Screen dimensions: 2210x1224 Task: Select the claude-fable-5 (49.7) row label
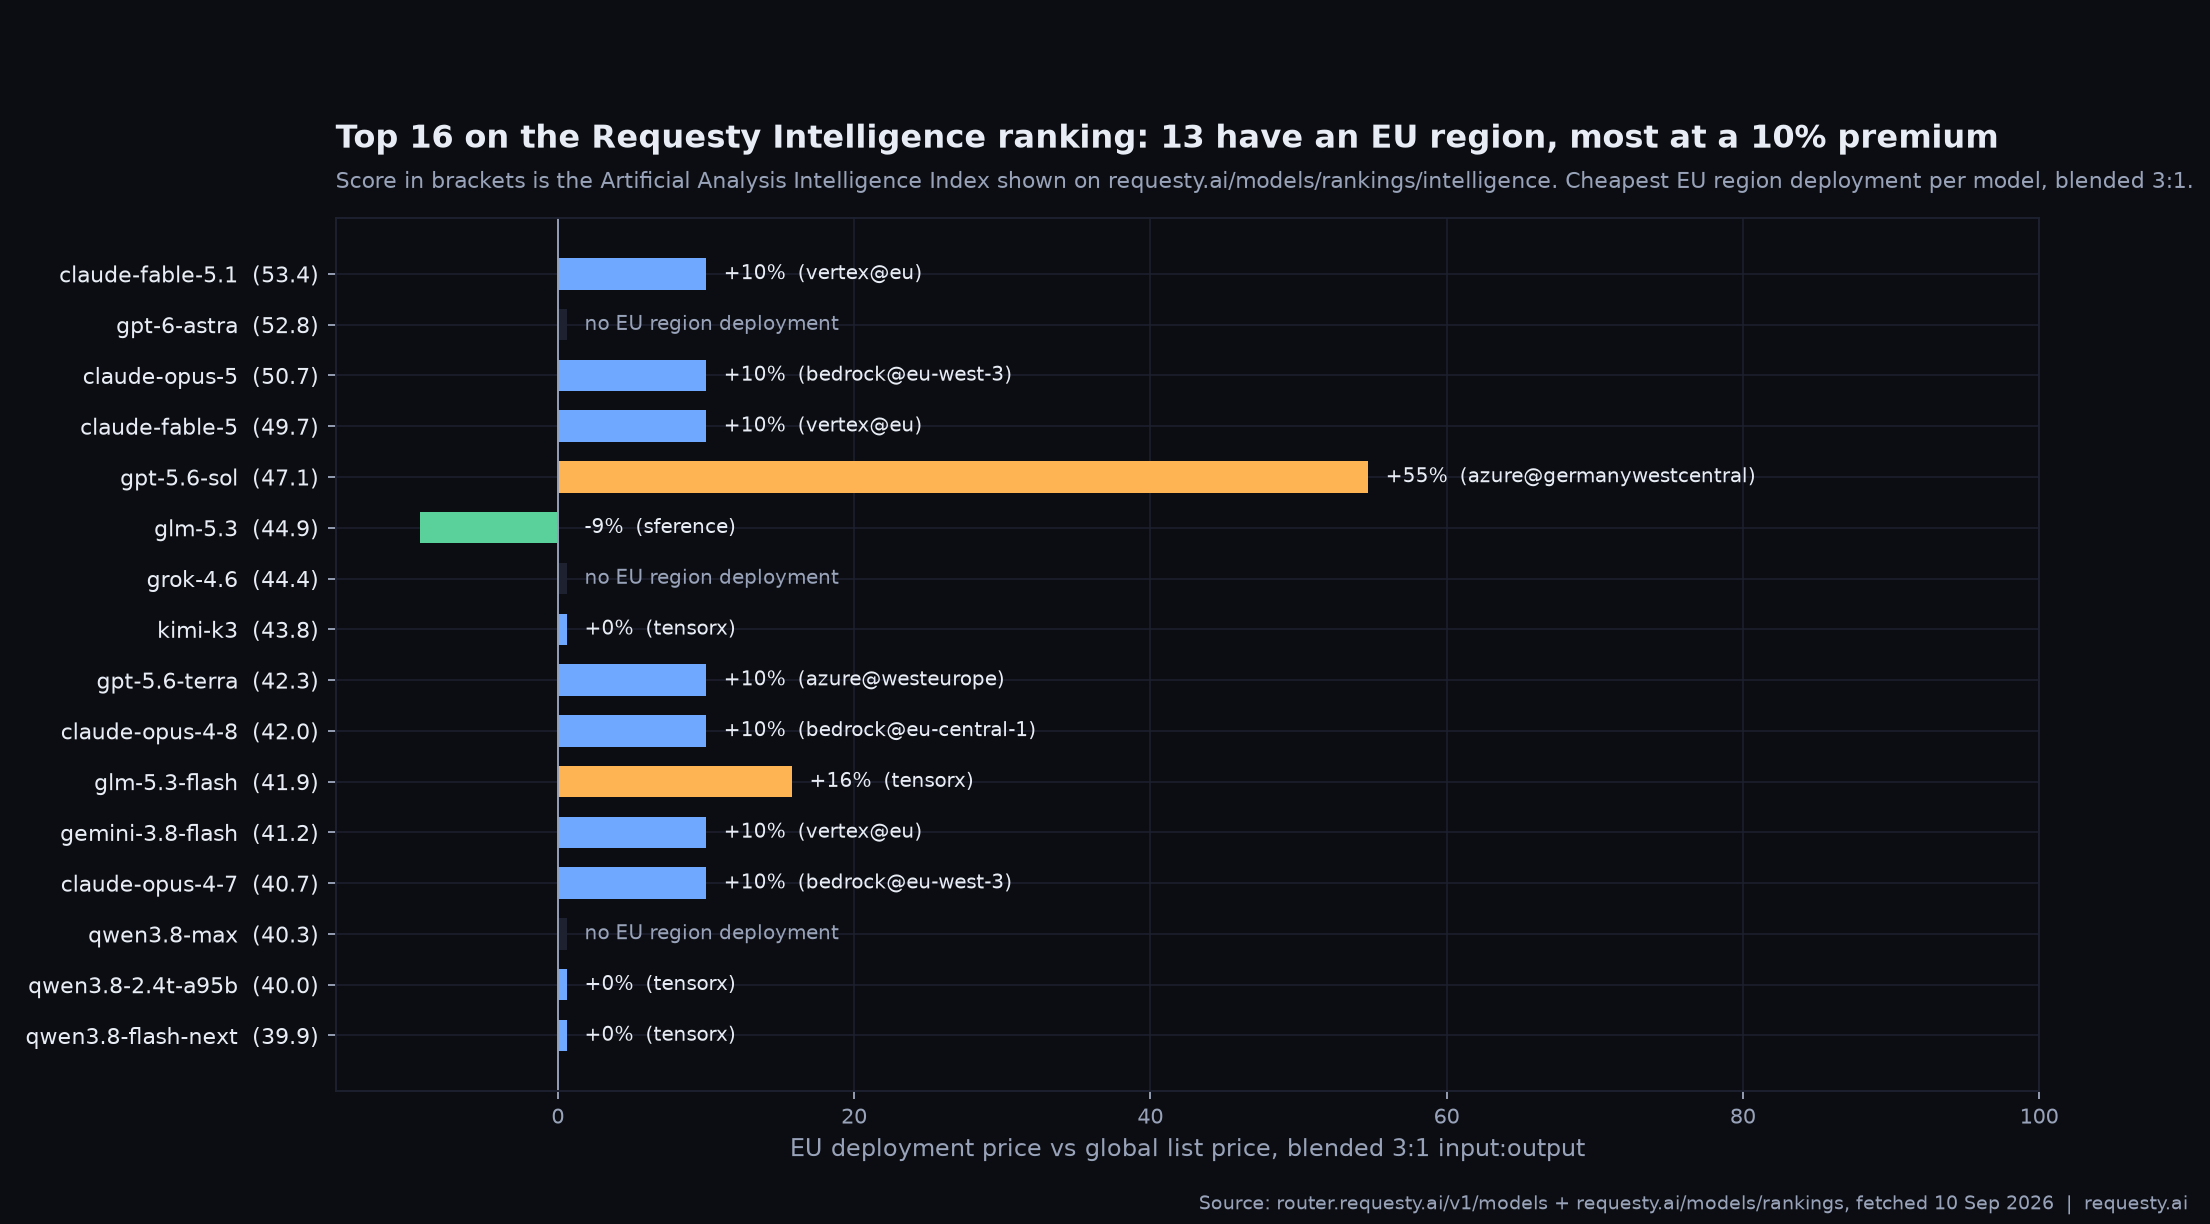199,427
